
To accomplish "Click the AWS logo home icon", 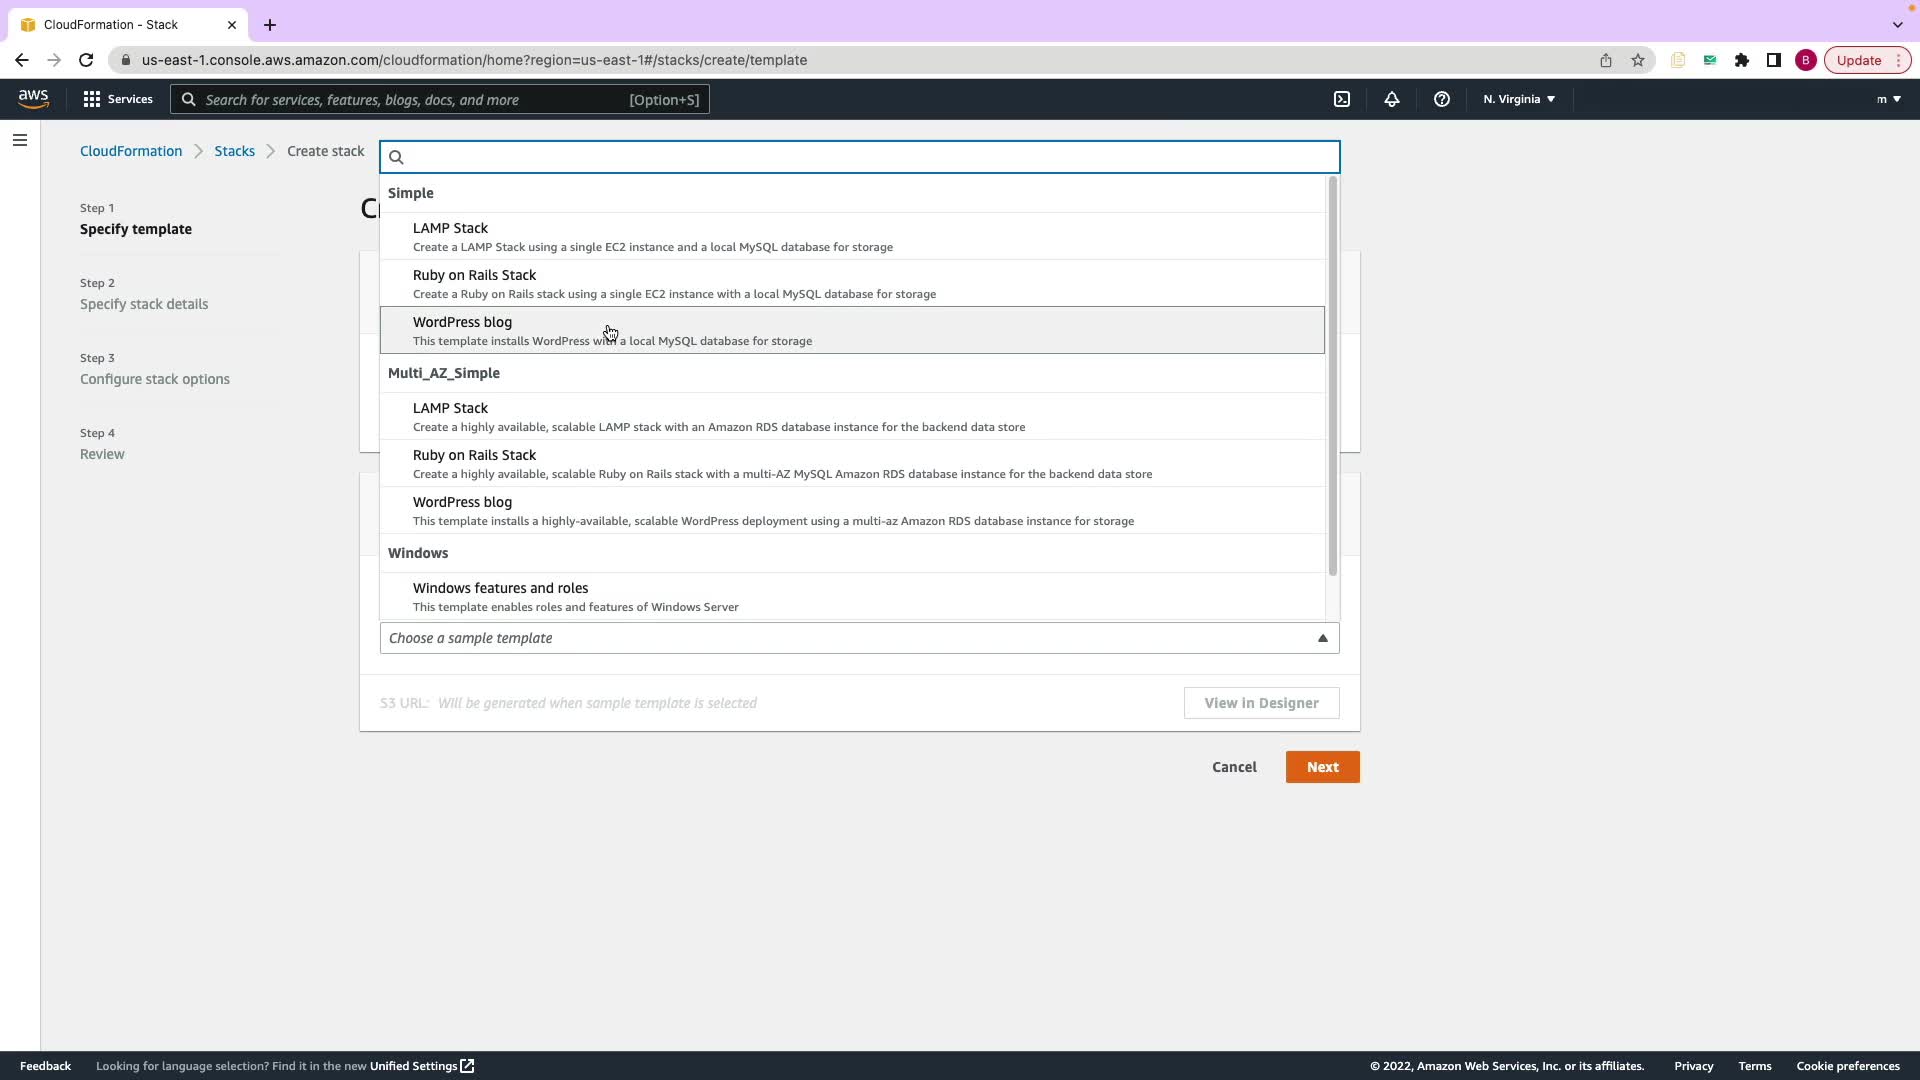I will click(x=33, y=98).
